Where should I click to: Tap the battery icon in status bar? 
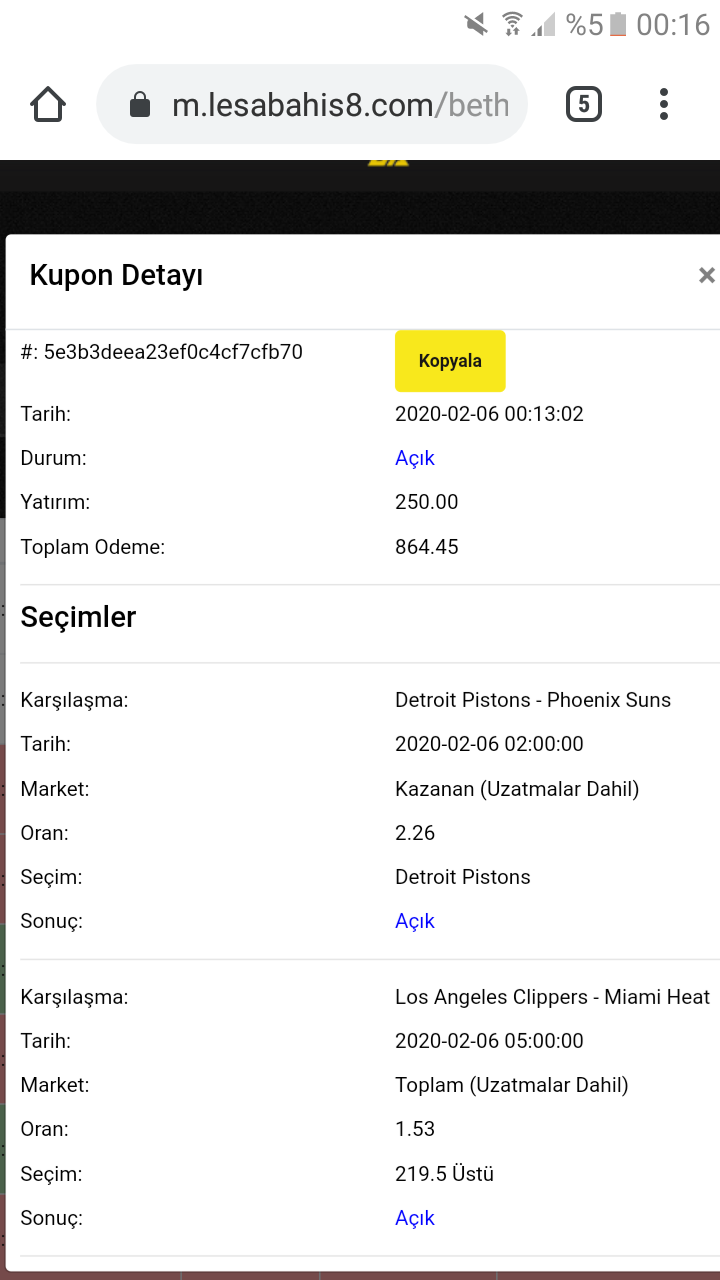(x=618, y=24)
